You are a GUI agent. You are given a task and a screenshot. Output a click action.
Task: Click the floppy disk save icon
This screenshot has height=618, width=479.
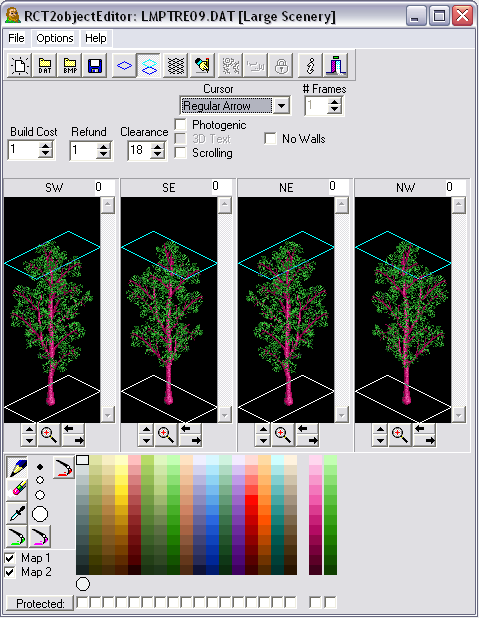click(95, 65)
